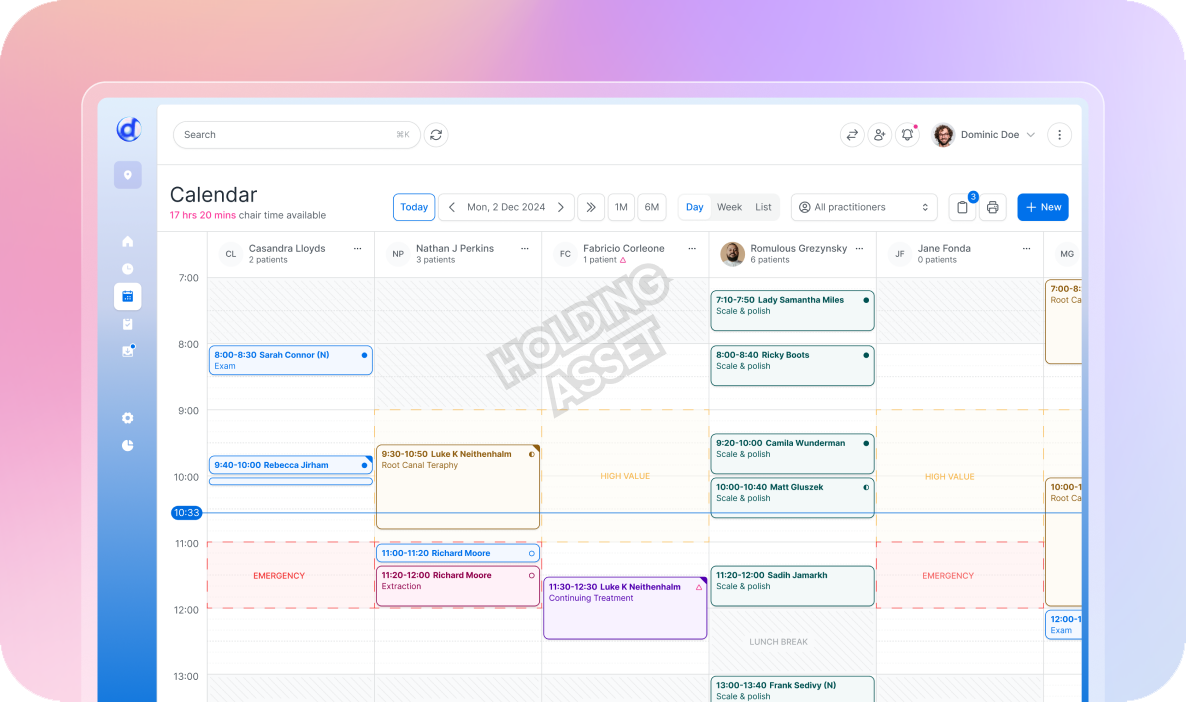
Task: Go to home icon in sidebar
Action: (x=128, y=241)
